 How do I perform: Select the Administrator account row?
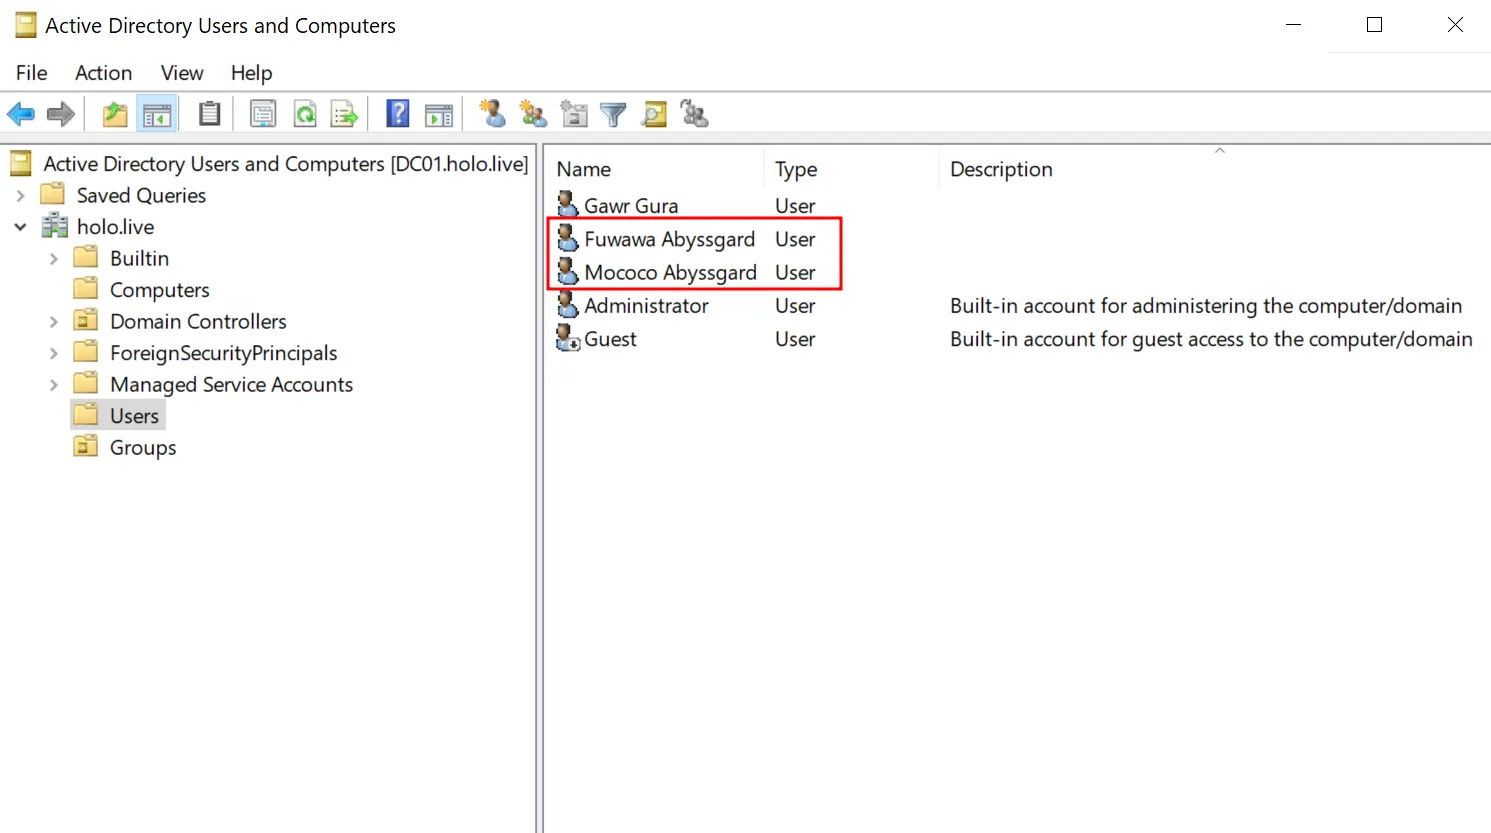click(x=1010, y=306)
